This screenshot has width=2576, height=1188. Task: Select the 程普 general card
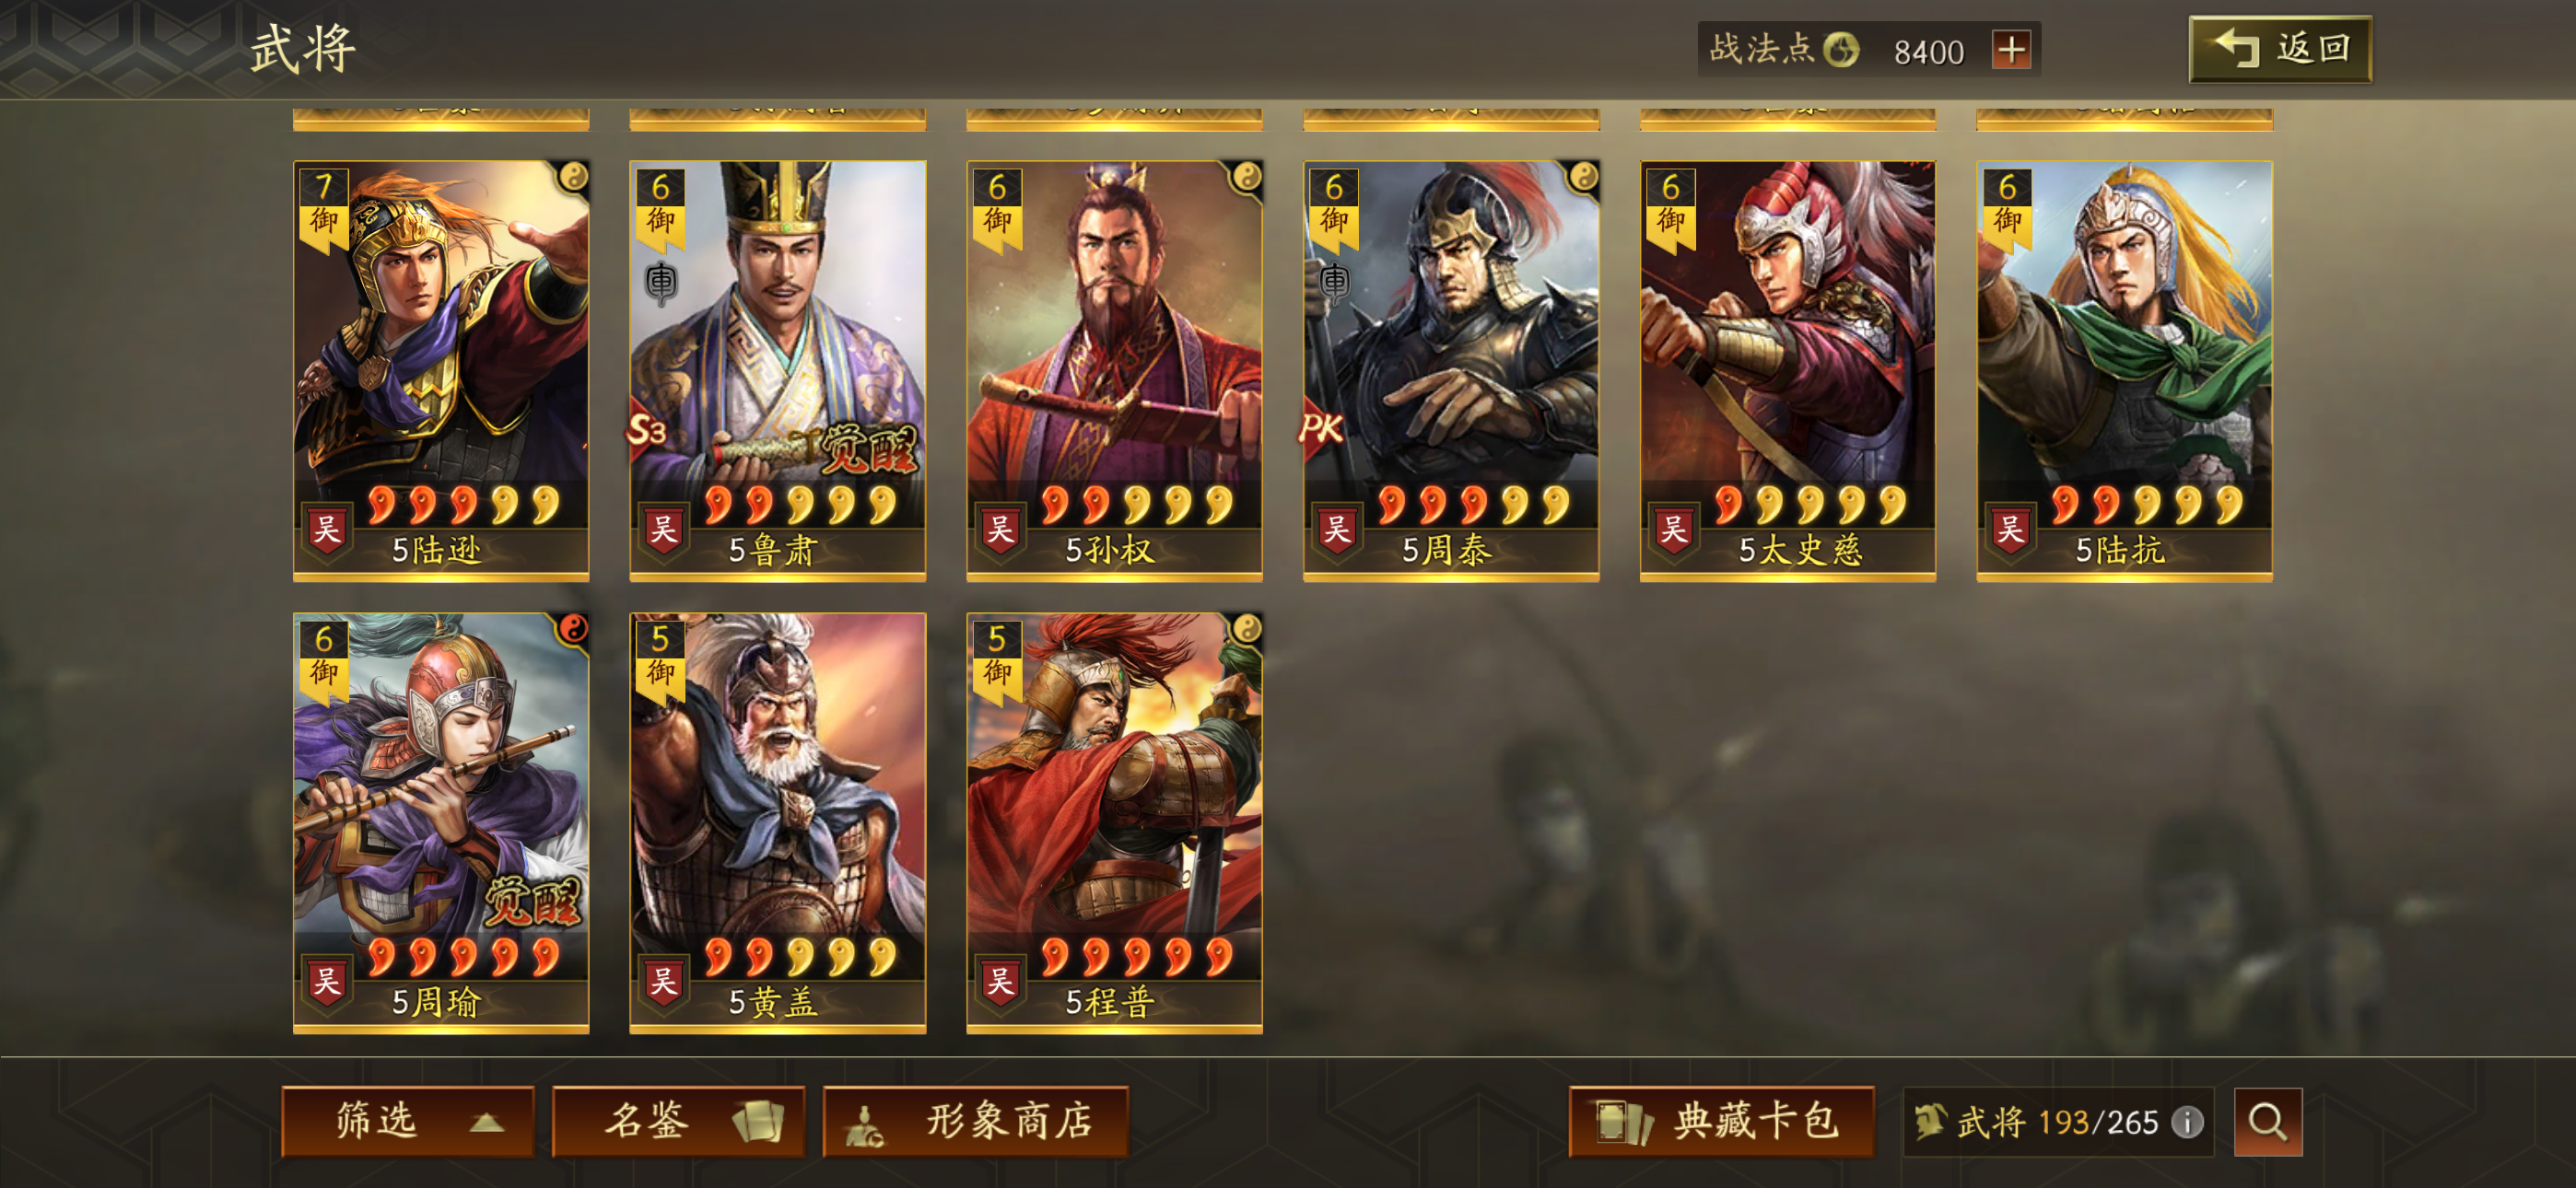point(1114,822)
